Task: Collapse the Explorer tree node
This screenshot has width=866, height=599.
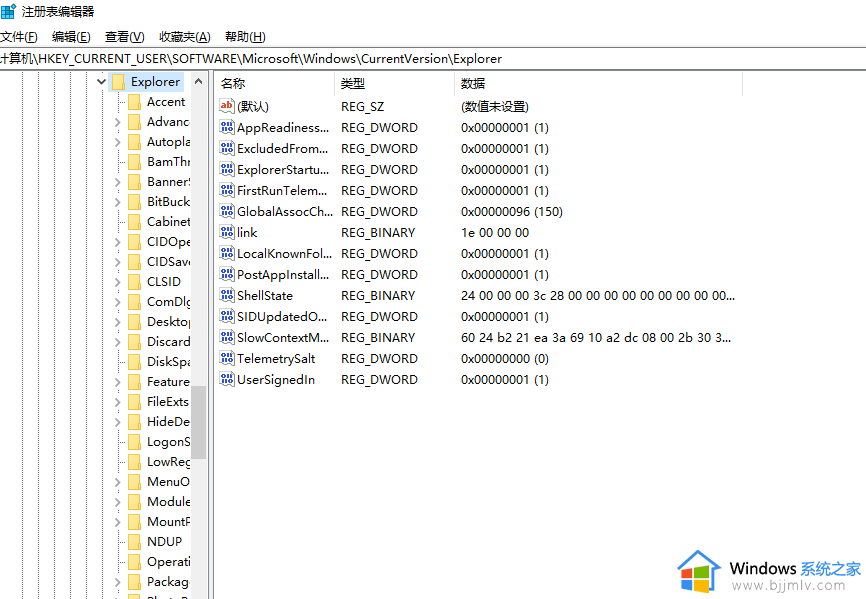Action: [101, 82]
